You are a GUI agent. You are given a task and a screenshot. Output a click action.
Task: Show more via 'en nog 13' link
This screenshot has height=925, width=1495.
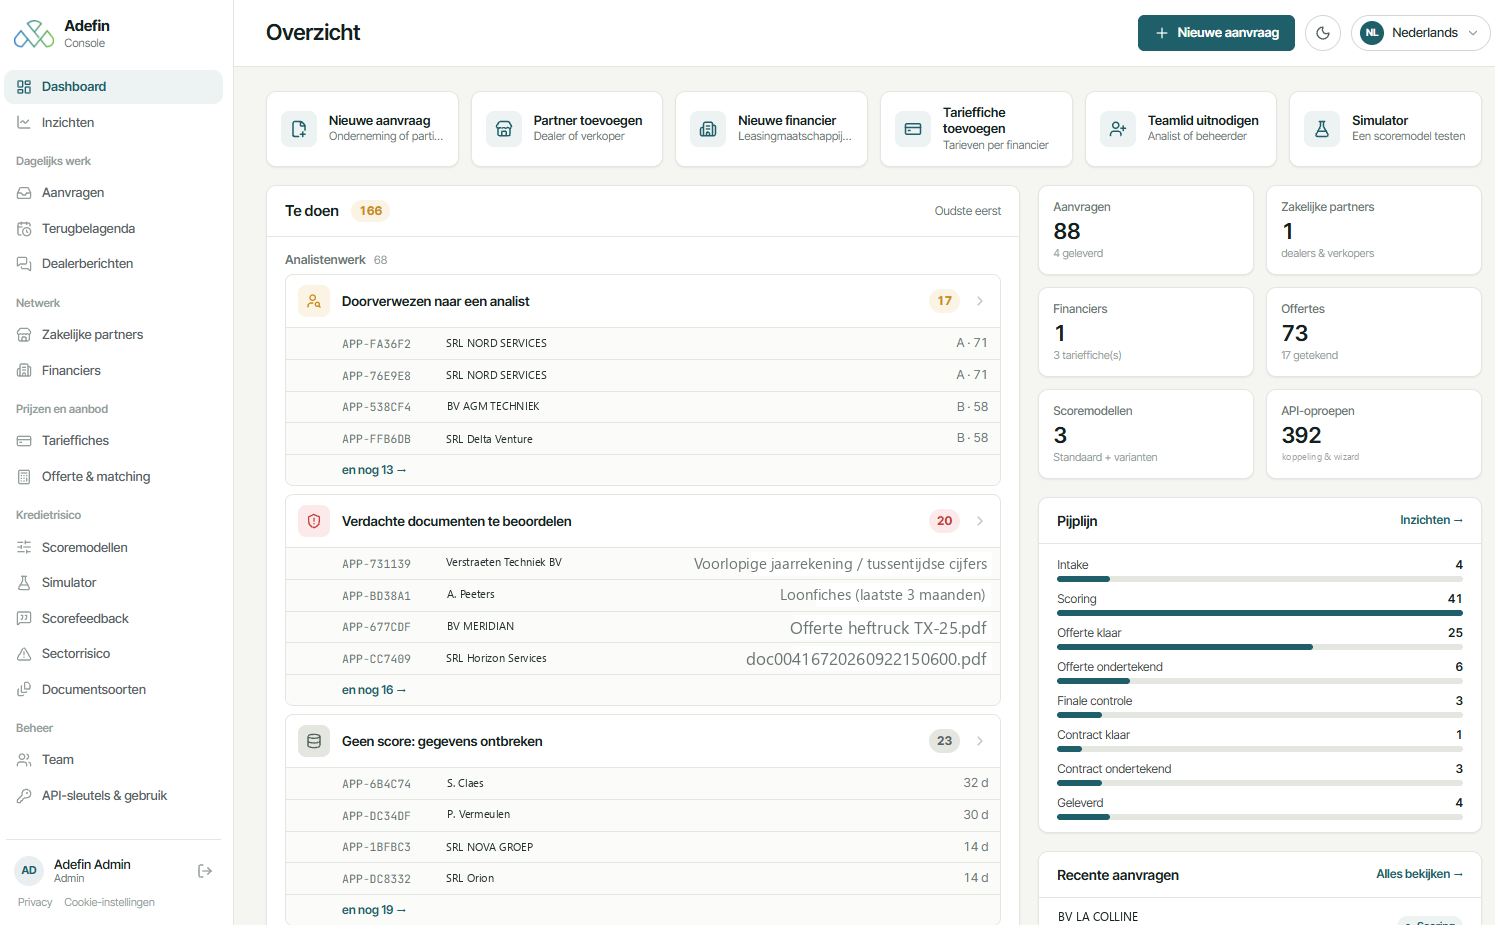[374, 470]
